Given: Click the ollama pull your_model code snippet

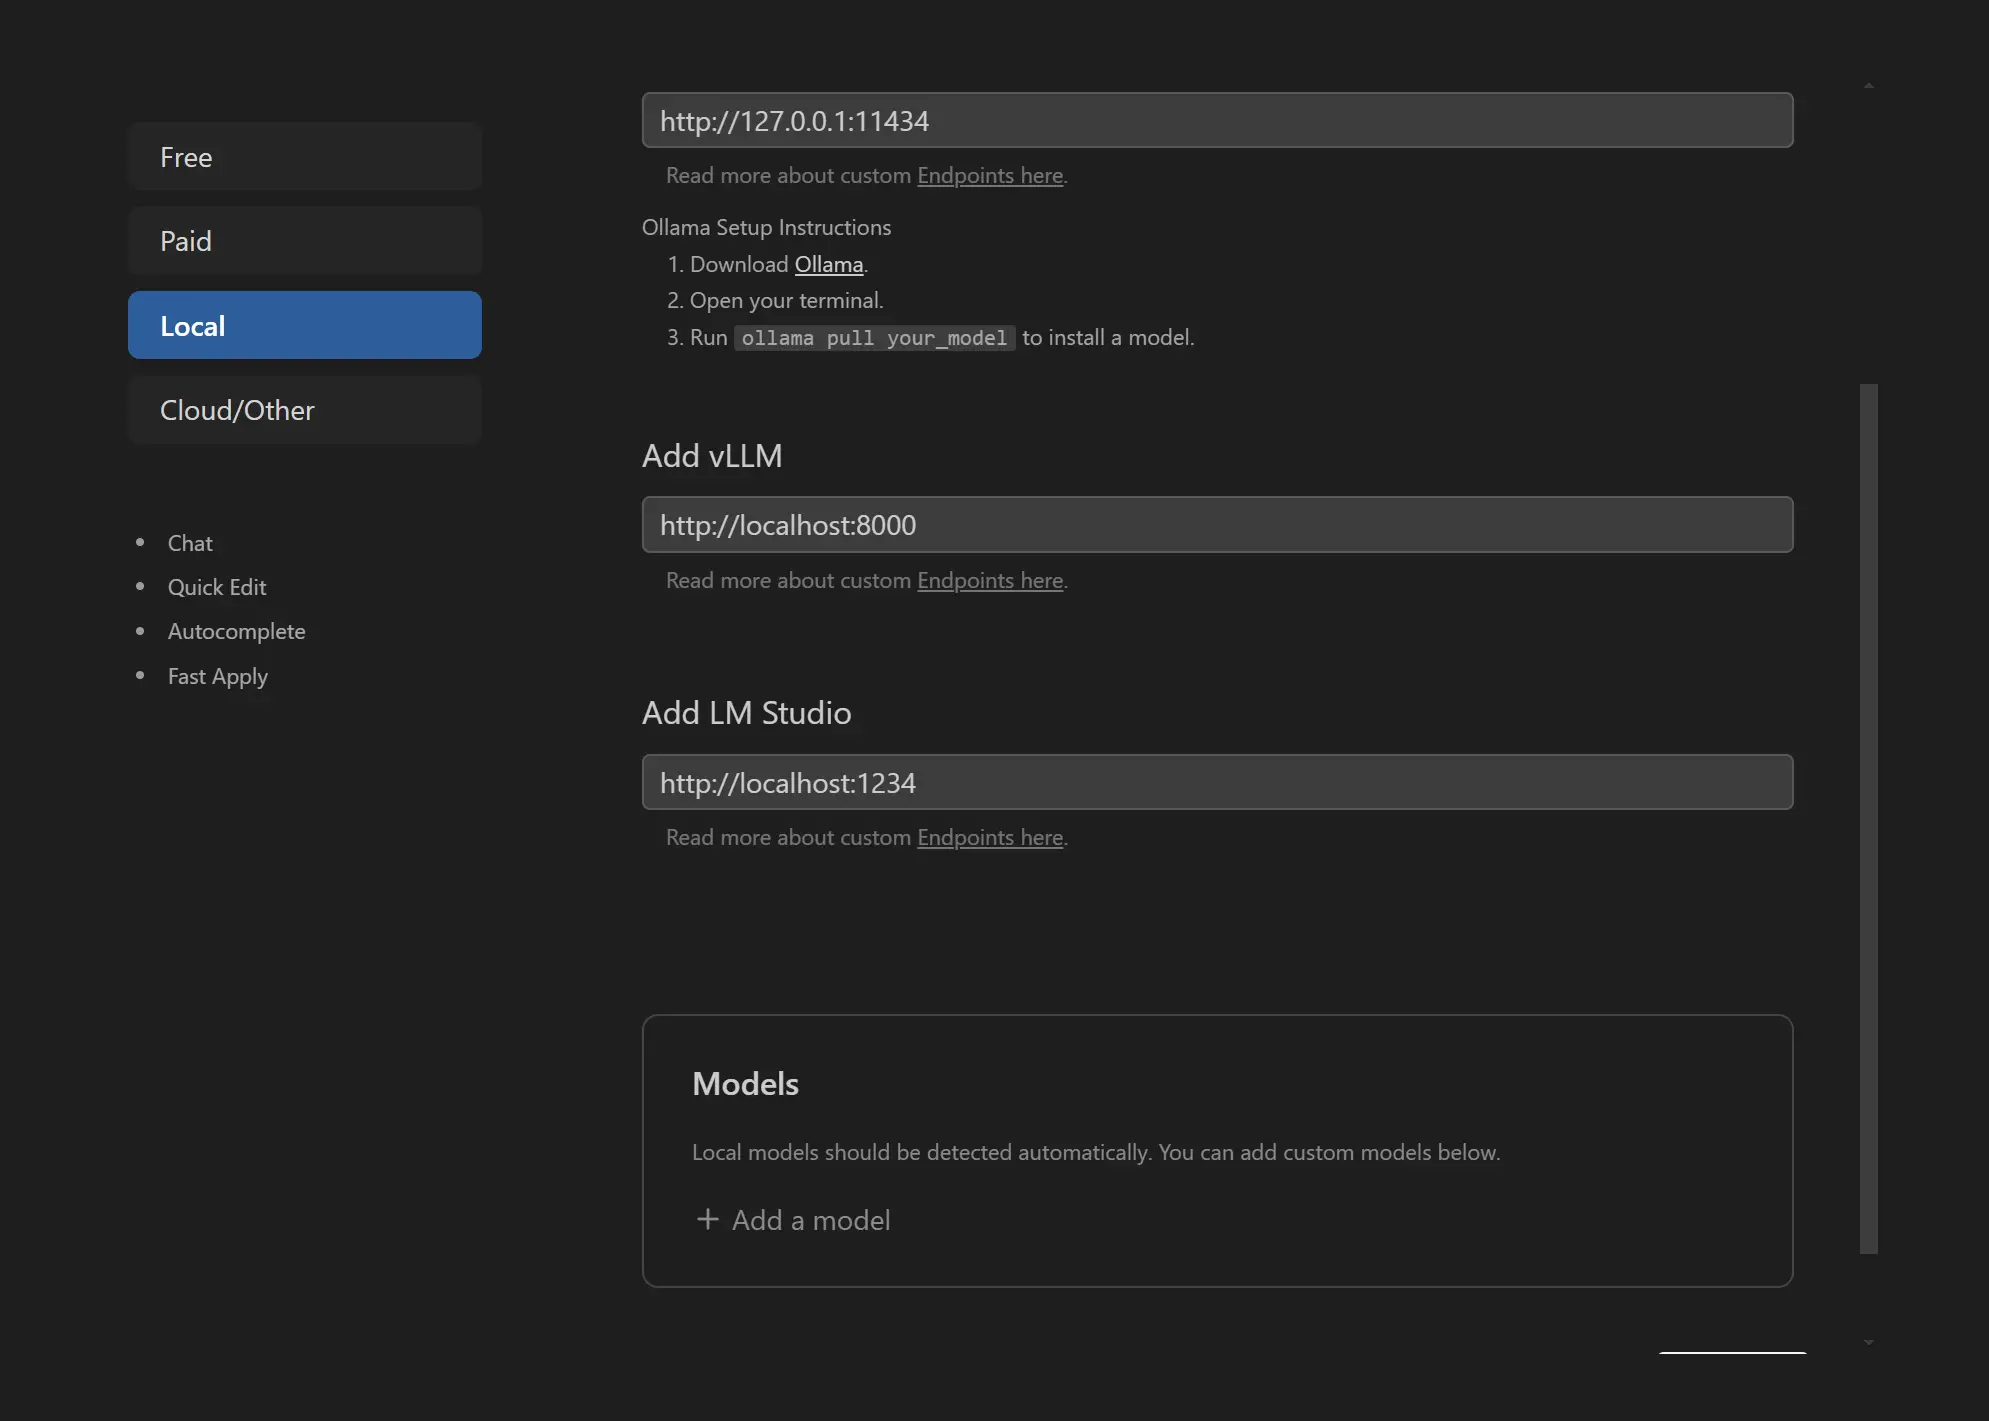Looking at the screenshot, I should [874, 338].
